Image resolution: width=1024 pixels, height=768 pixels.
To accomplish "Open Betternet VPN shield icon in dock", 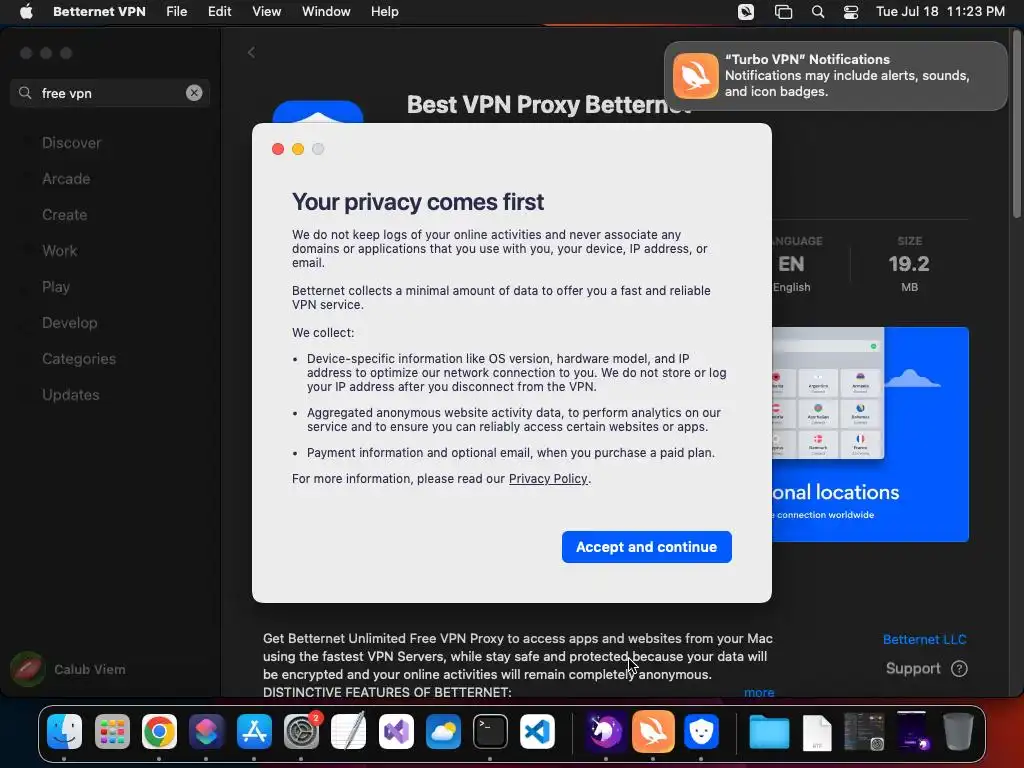I will click(x=701, y=731).
